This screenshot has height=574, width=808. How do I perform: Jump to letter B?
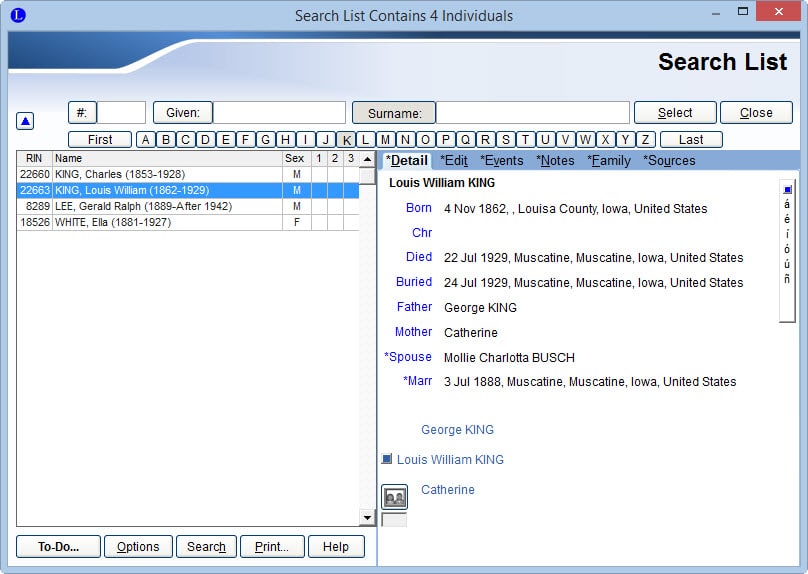[x=166, y=140]
